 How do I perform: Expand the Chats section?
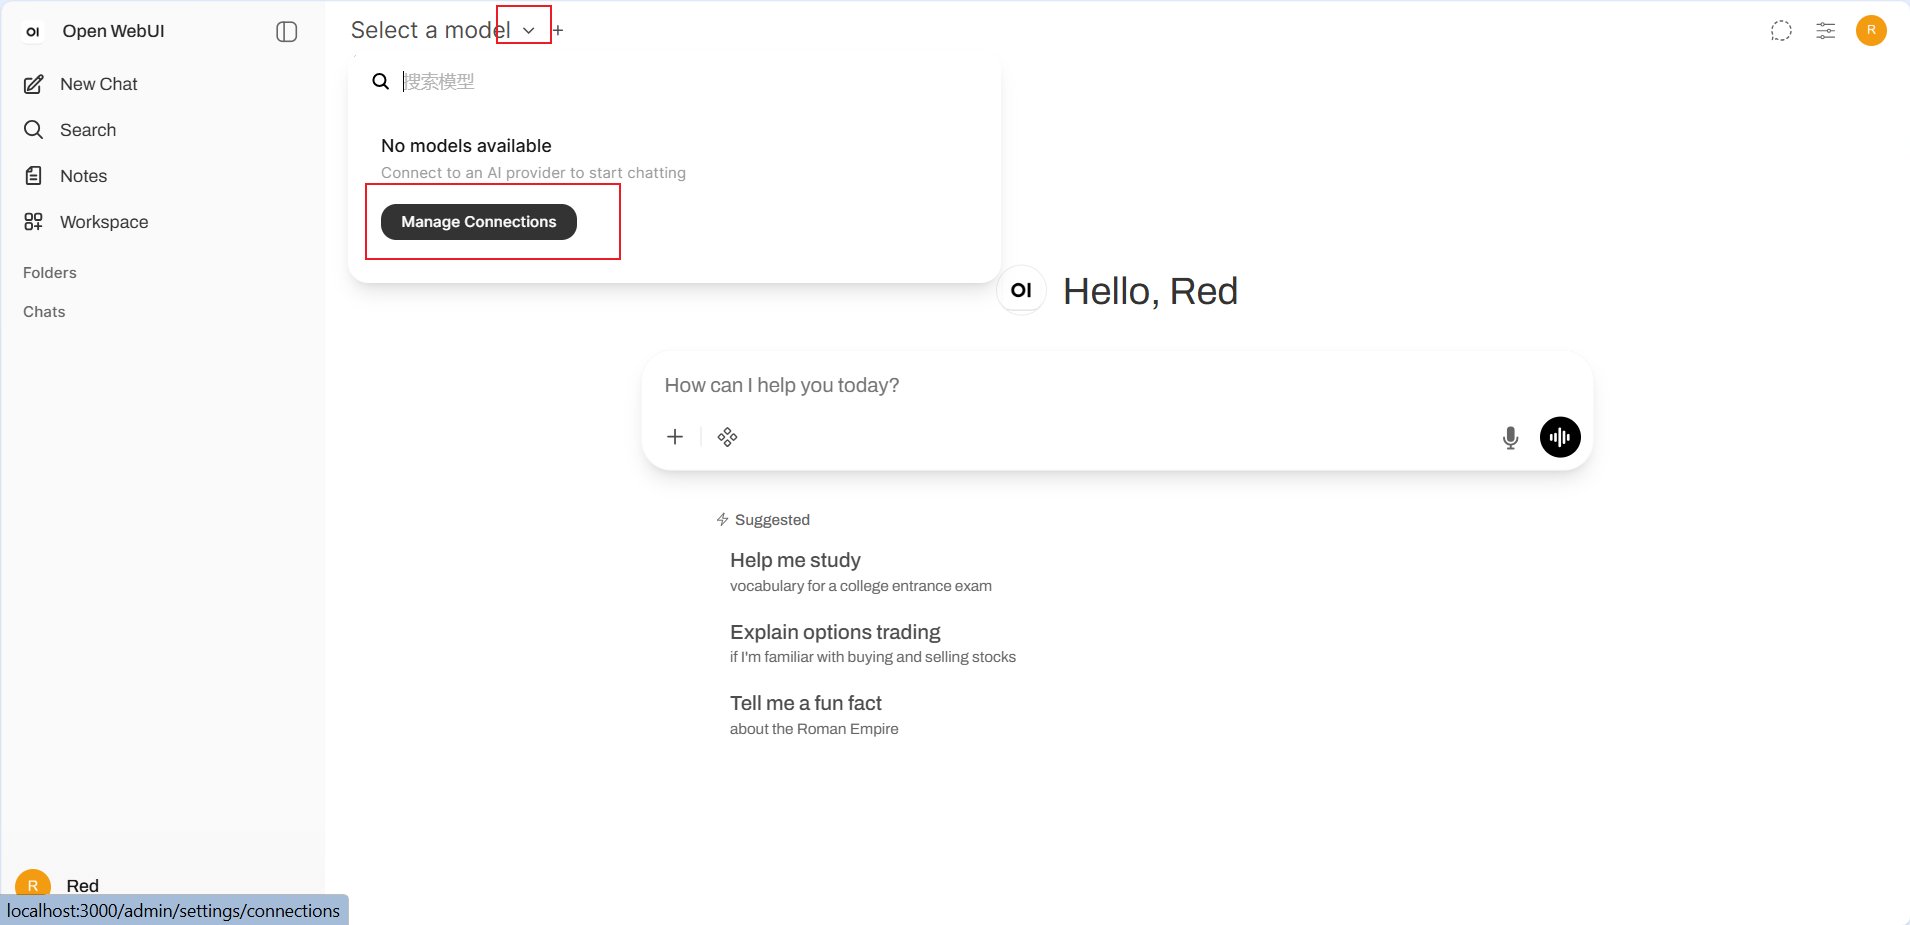tap(44, 312)
